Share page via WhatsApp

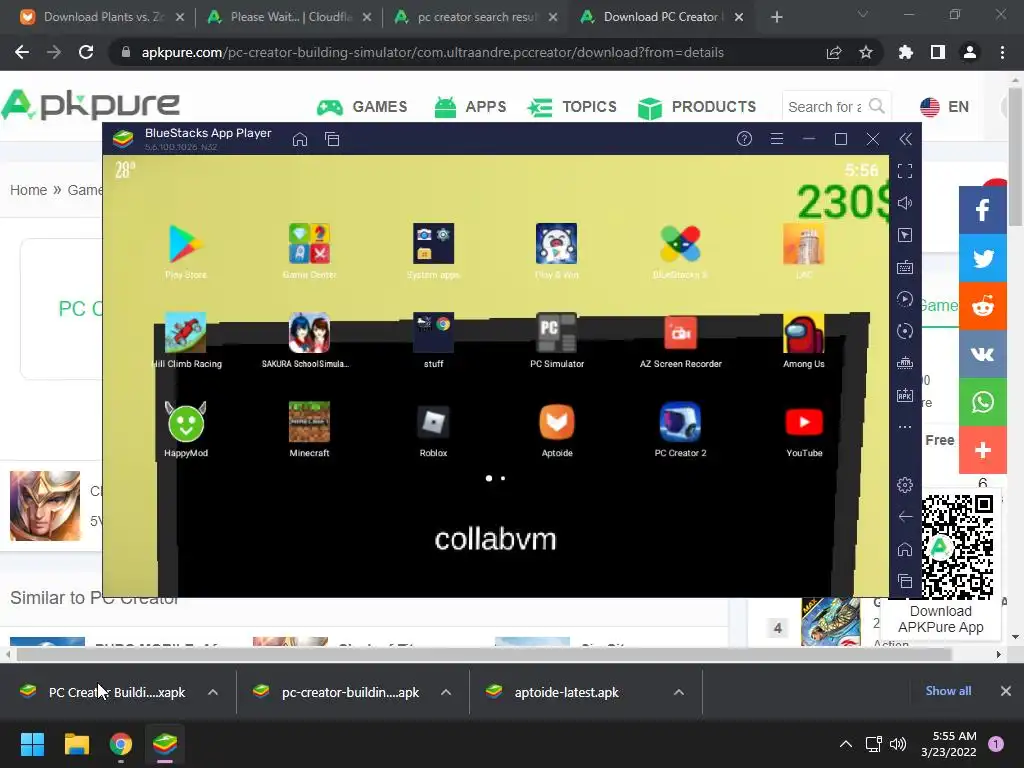(983, 402)
